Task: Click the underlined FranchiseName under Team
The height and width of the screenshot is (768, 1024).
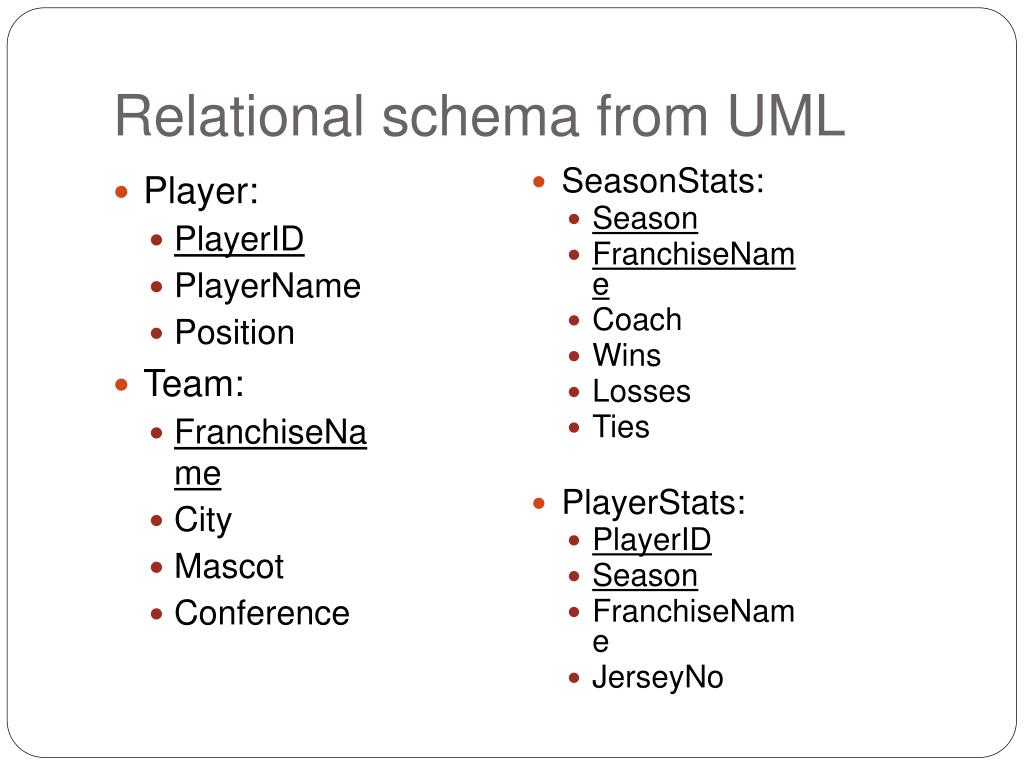Action: point(270,452)
